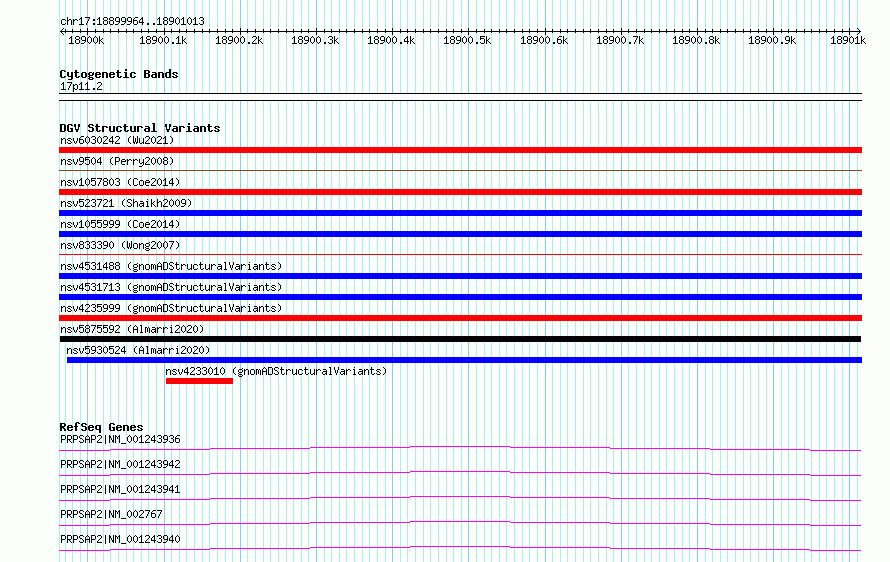Click the nsv5930524 (Almarri2020) blue bar
The width and height of the screenshot is (890, 562).
[464, 360]
